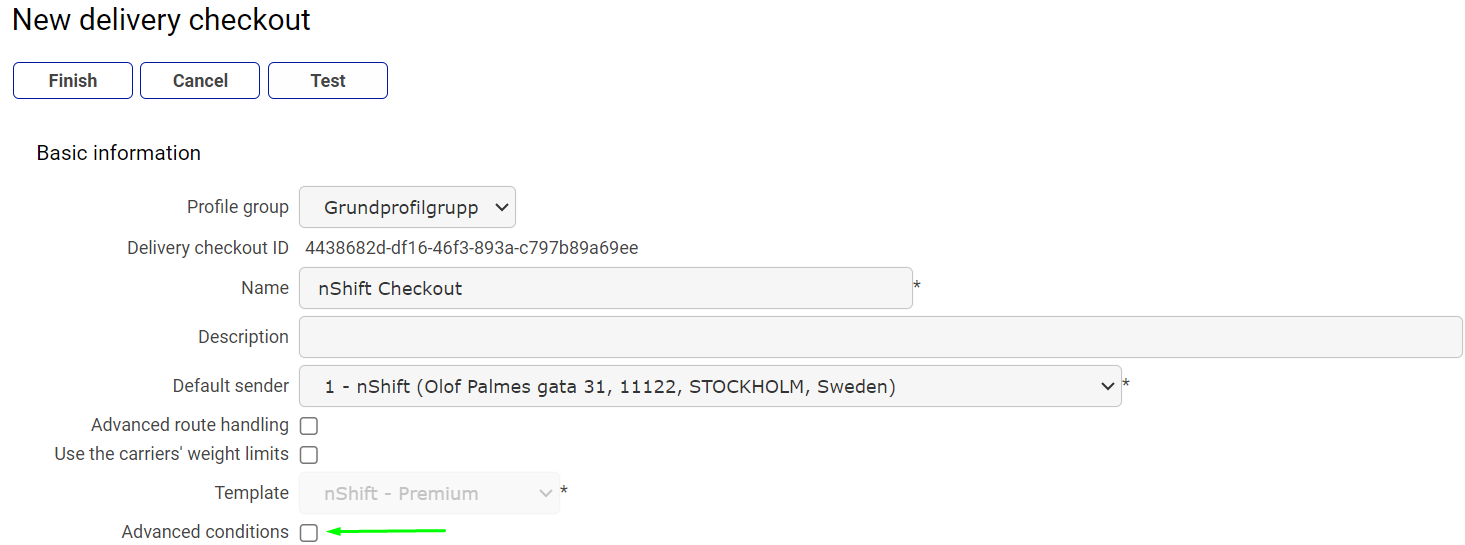Expand the Default sender dropdown

710,386
